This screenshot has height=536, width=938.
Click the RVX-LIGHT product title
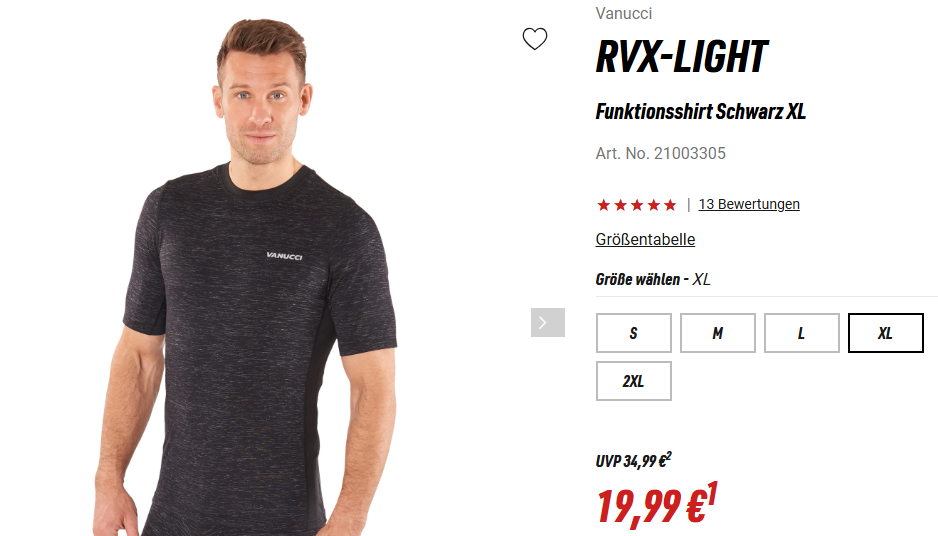tap(681, 57)
